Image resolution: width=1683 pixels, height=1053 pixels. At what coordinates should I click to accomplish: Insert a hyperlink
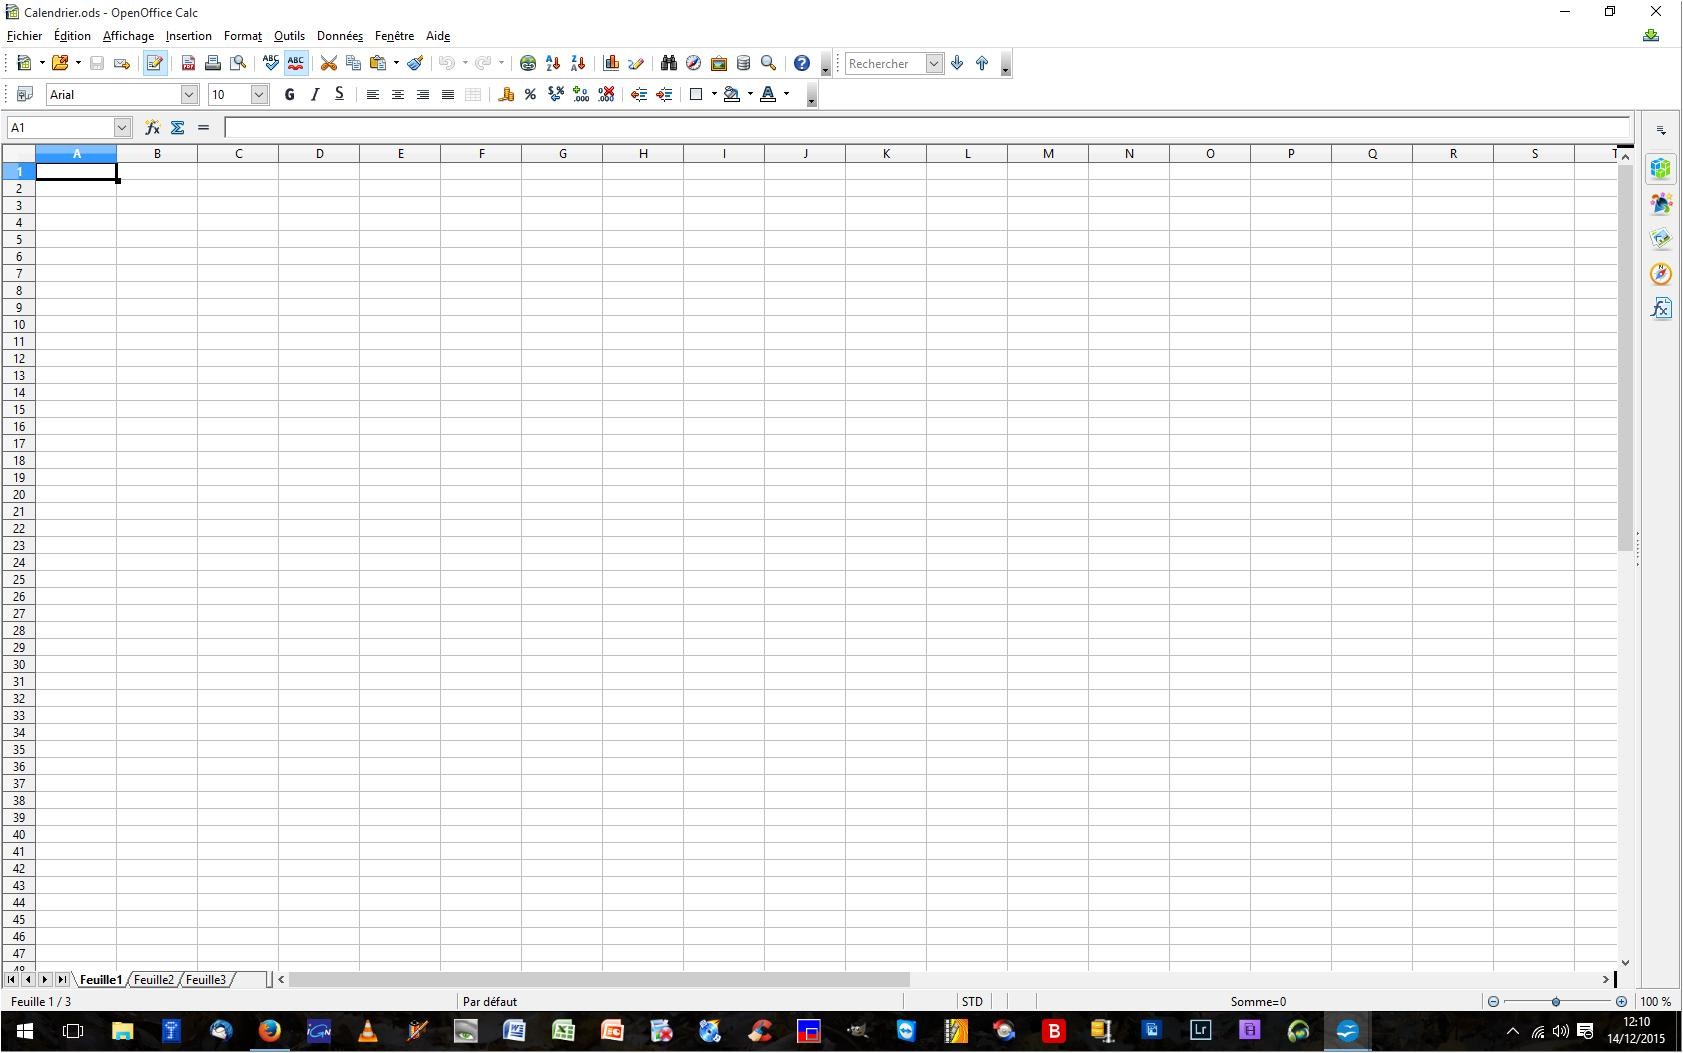pos(528,63)
